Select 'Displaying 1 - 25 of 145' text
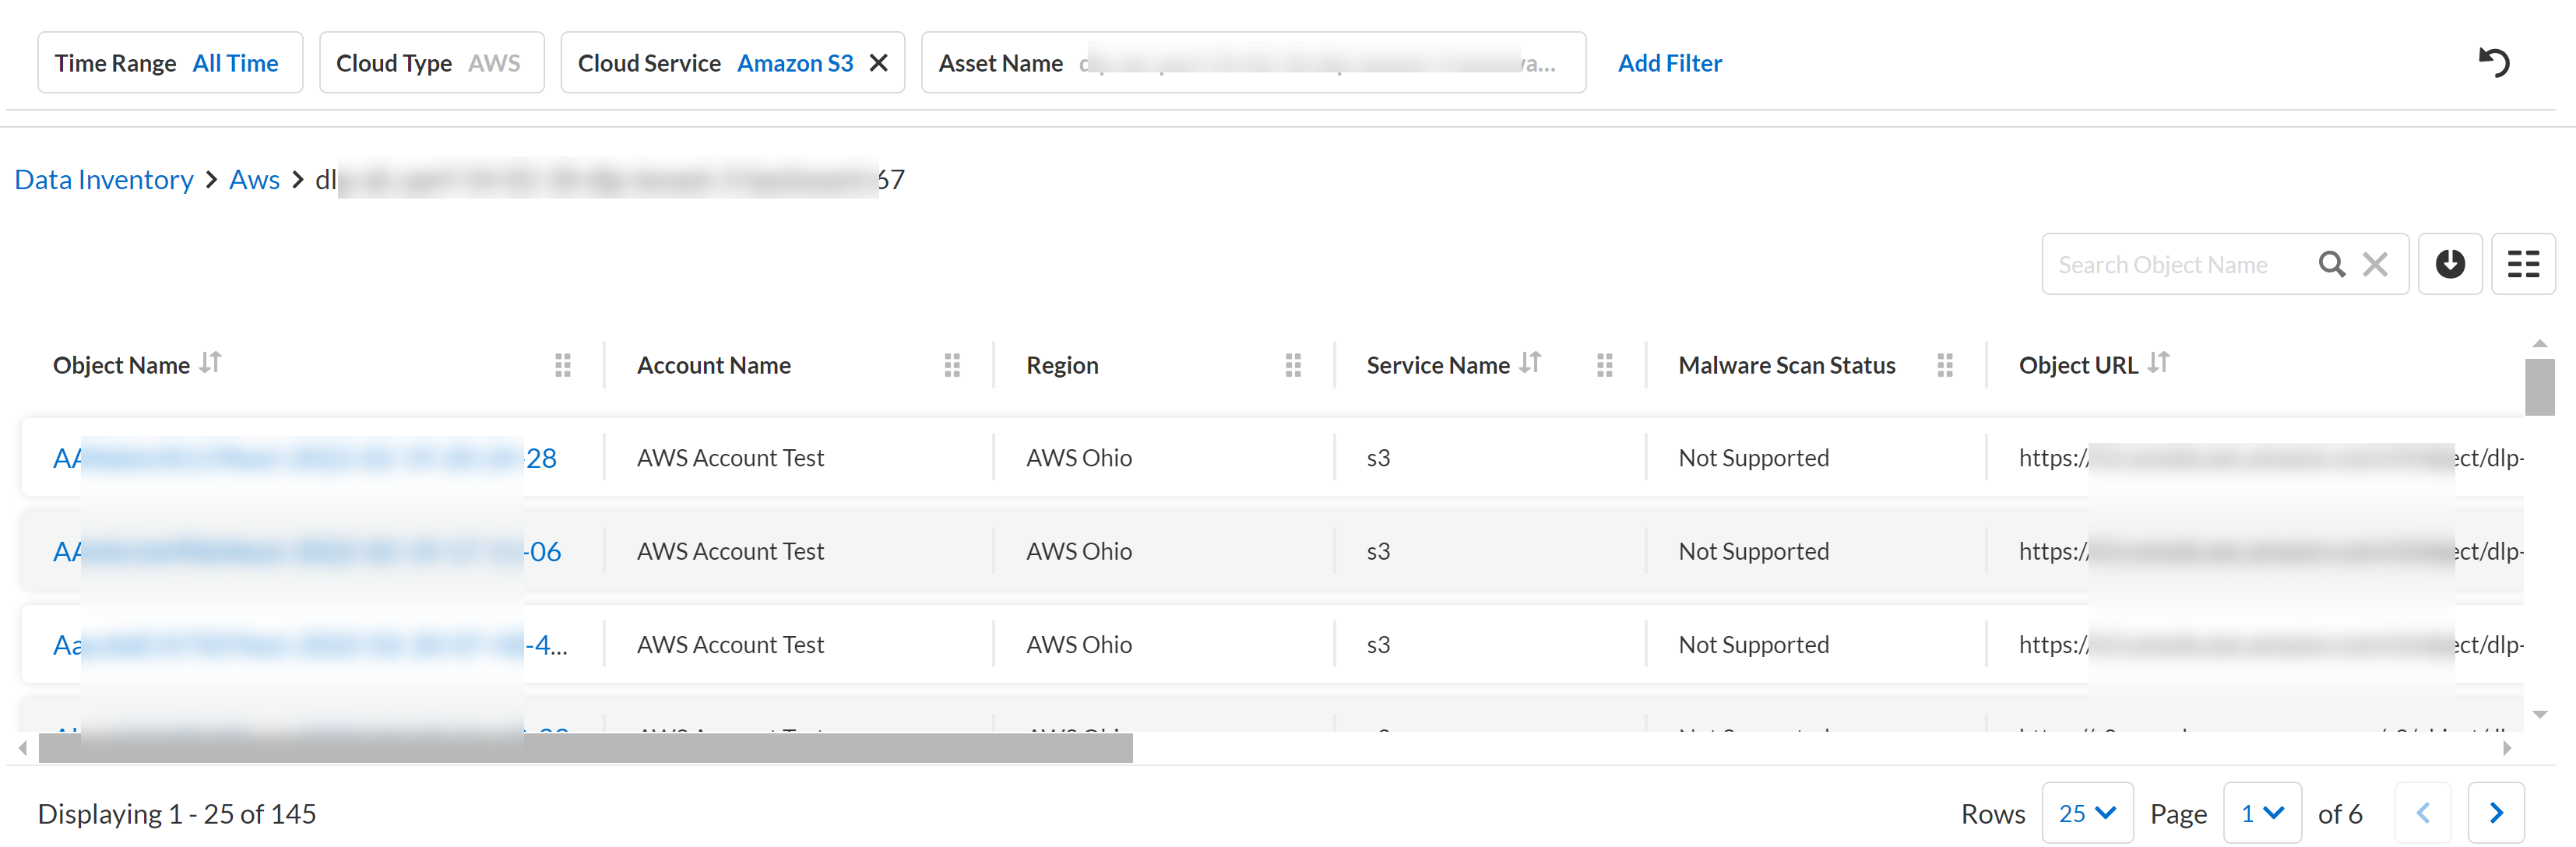The width and height of the screenshot is (2576, 847). (x=177, y=813)
